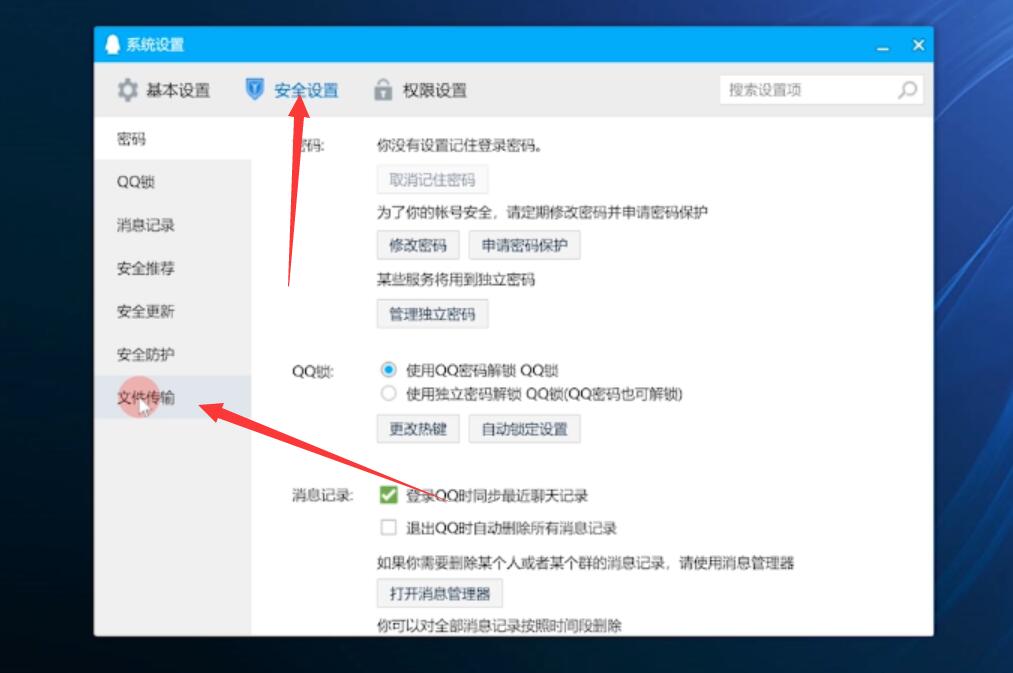Minimize the 系统设置 window
This screenshot has width=1013, height=673.
pos(882,46)
